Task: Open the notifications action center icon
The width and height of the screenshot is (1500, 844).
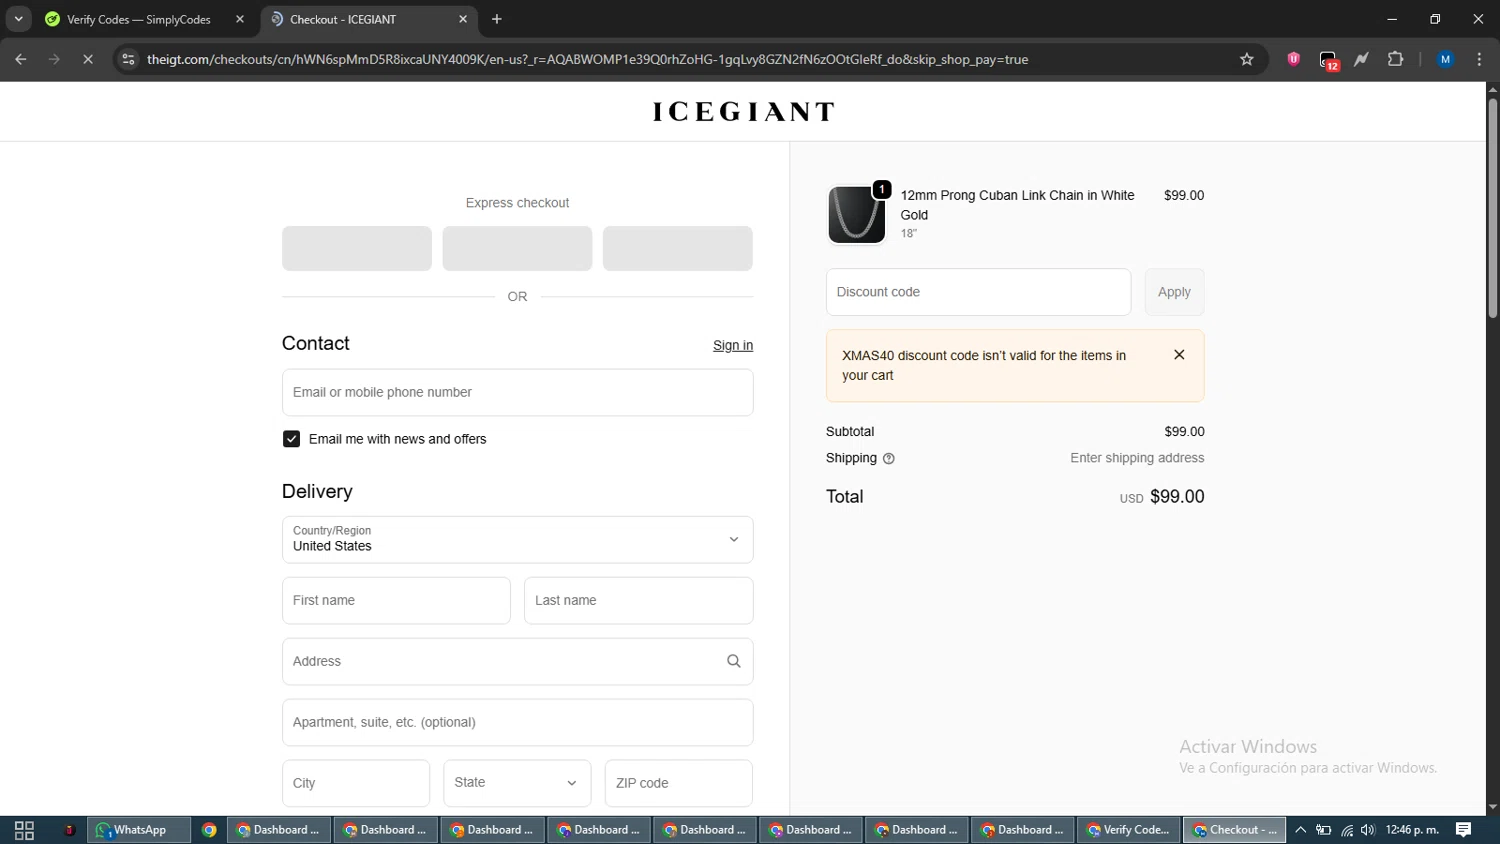Action: click(x=1463, y=830)
